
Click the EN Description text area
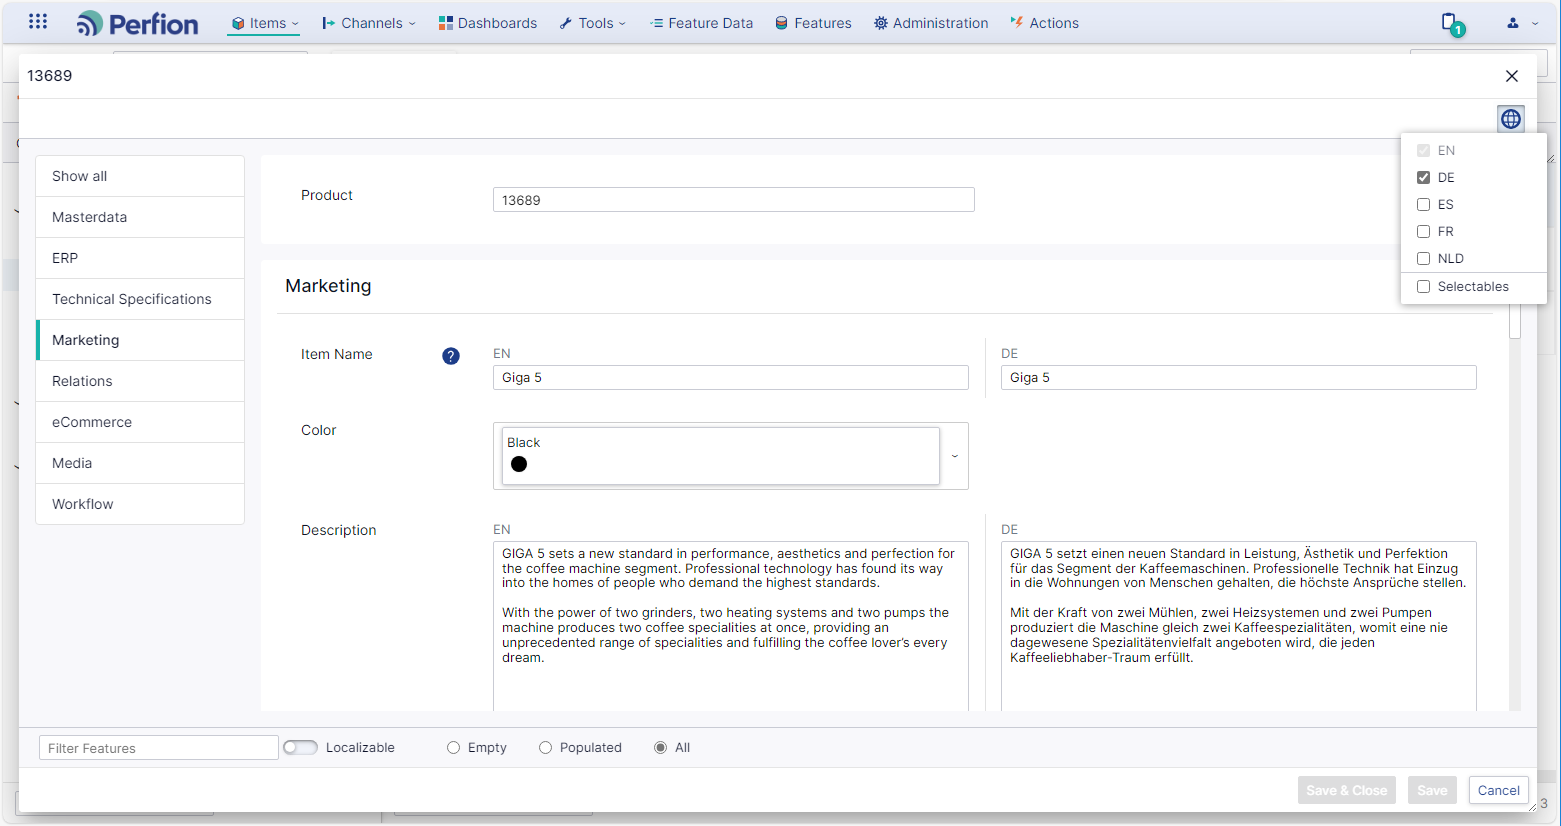731,626
